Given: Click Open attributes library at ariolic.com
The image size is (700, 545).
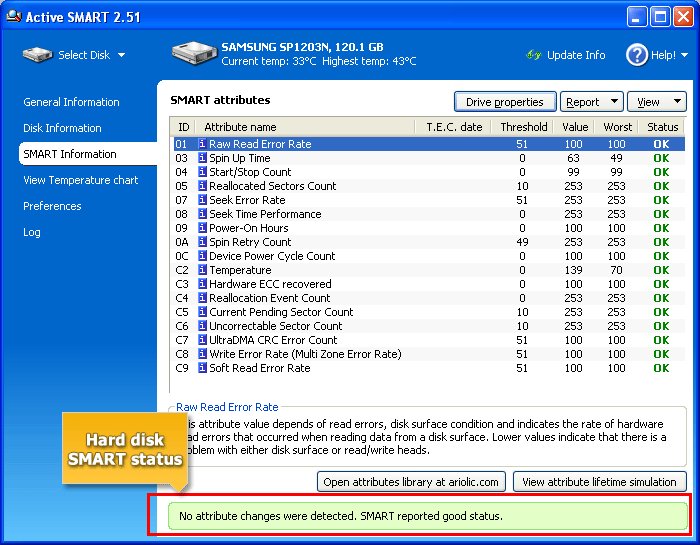Looking at the screenshot, I should (412, 482).
